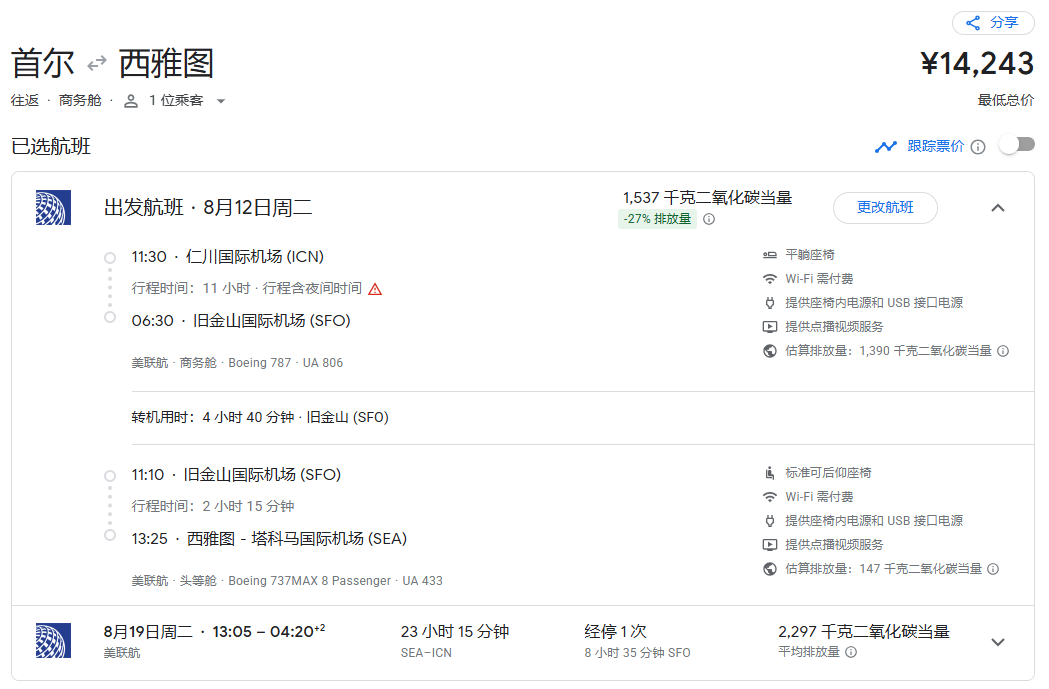Click power plug icon for flight UA 806
Viewport: 1049px width, 689px height.
click(x=770, y=303)
